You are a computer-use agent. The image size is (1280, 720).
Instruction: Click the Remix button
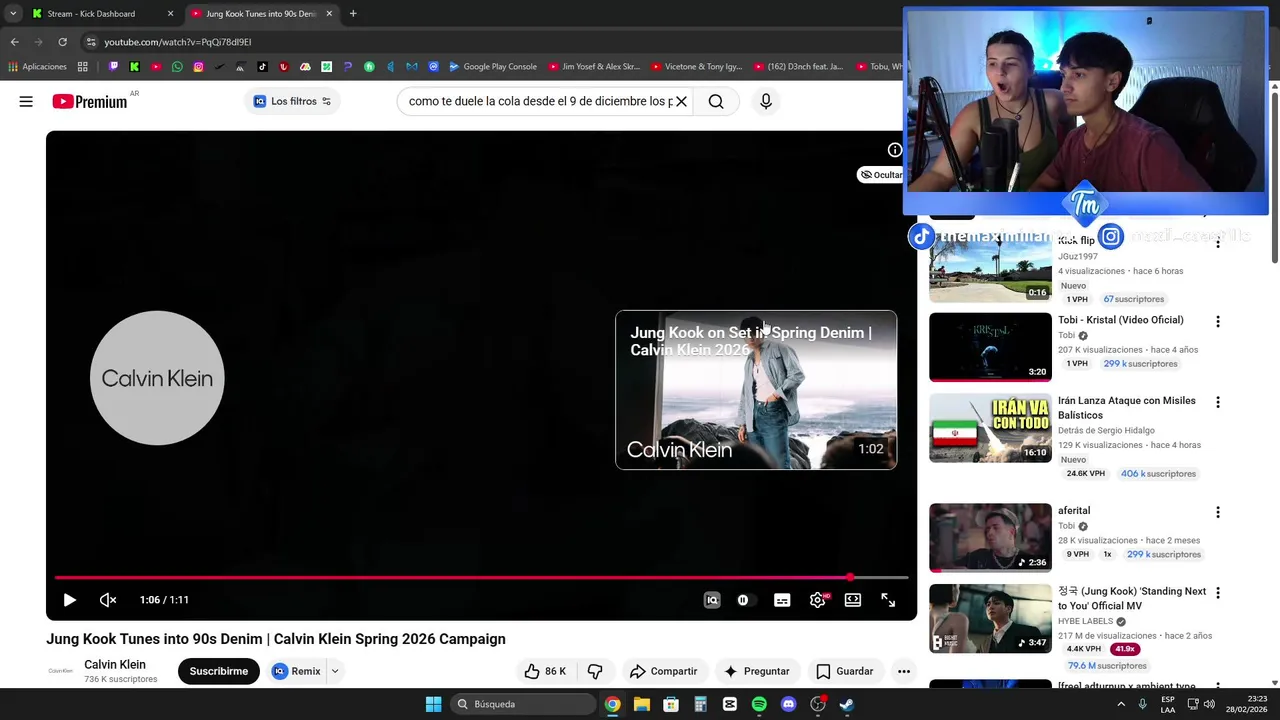pyautogui.click(x=296, y=671)
